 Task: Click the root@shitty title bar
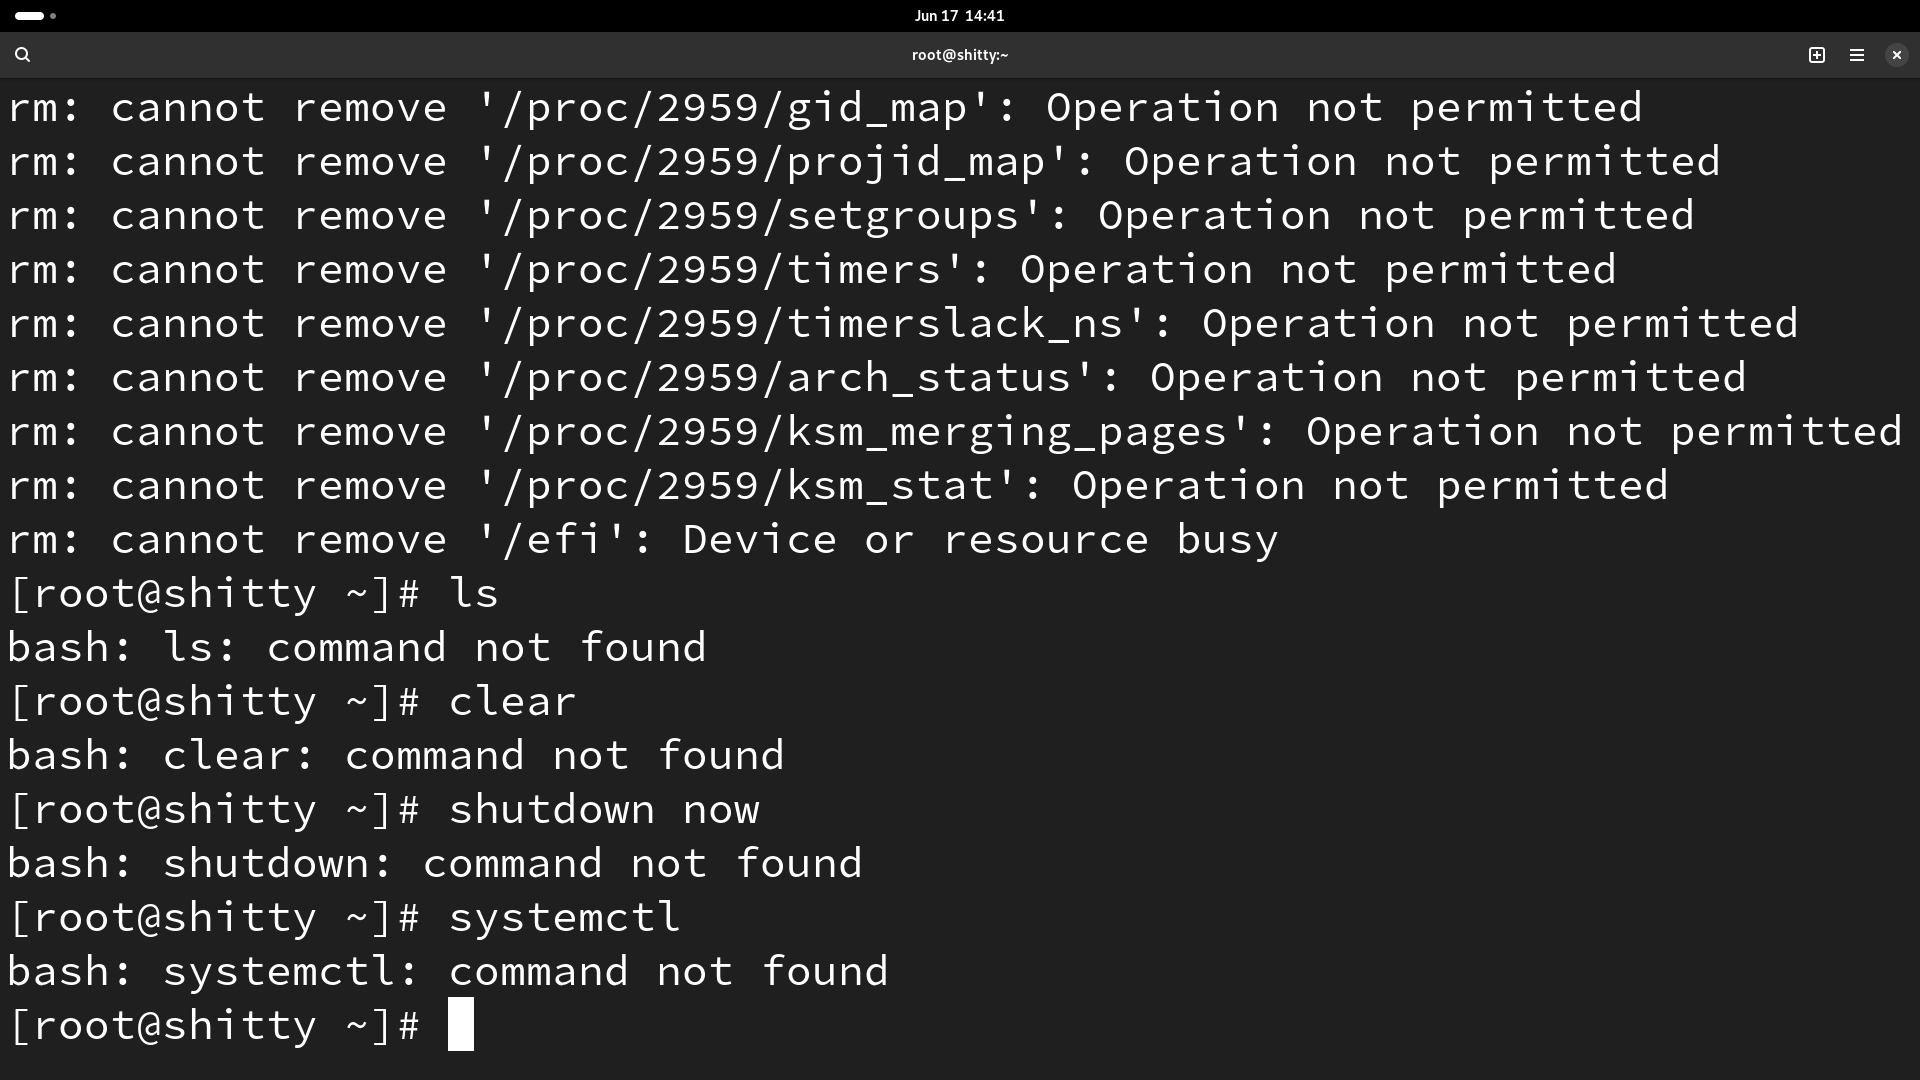click(960, 54)
